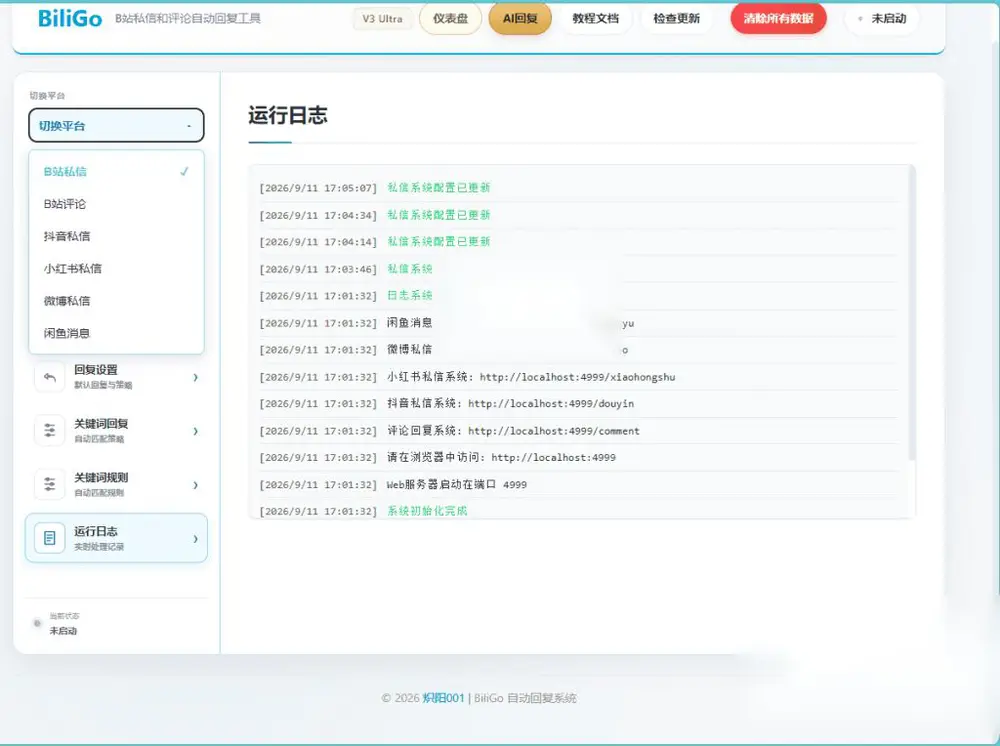Open 教程文档 tutorial docs
Viewport: 1000px width, 746px height.
[595, 18]
